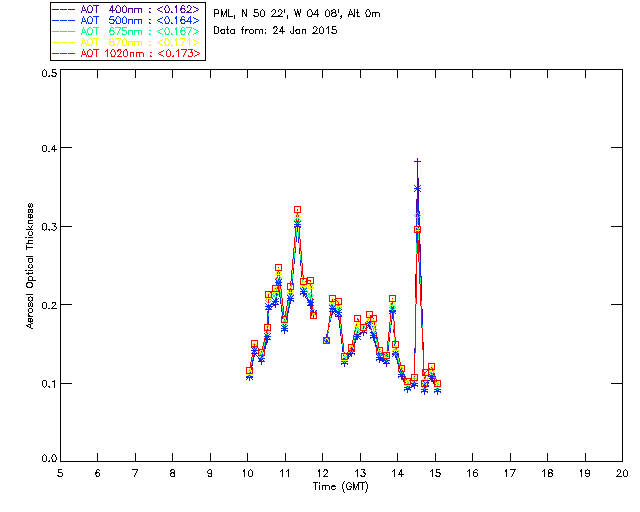Click the x-axis label 8

[x=172, y=473]
